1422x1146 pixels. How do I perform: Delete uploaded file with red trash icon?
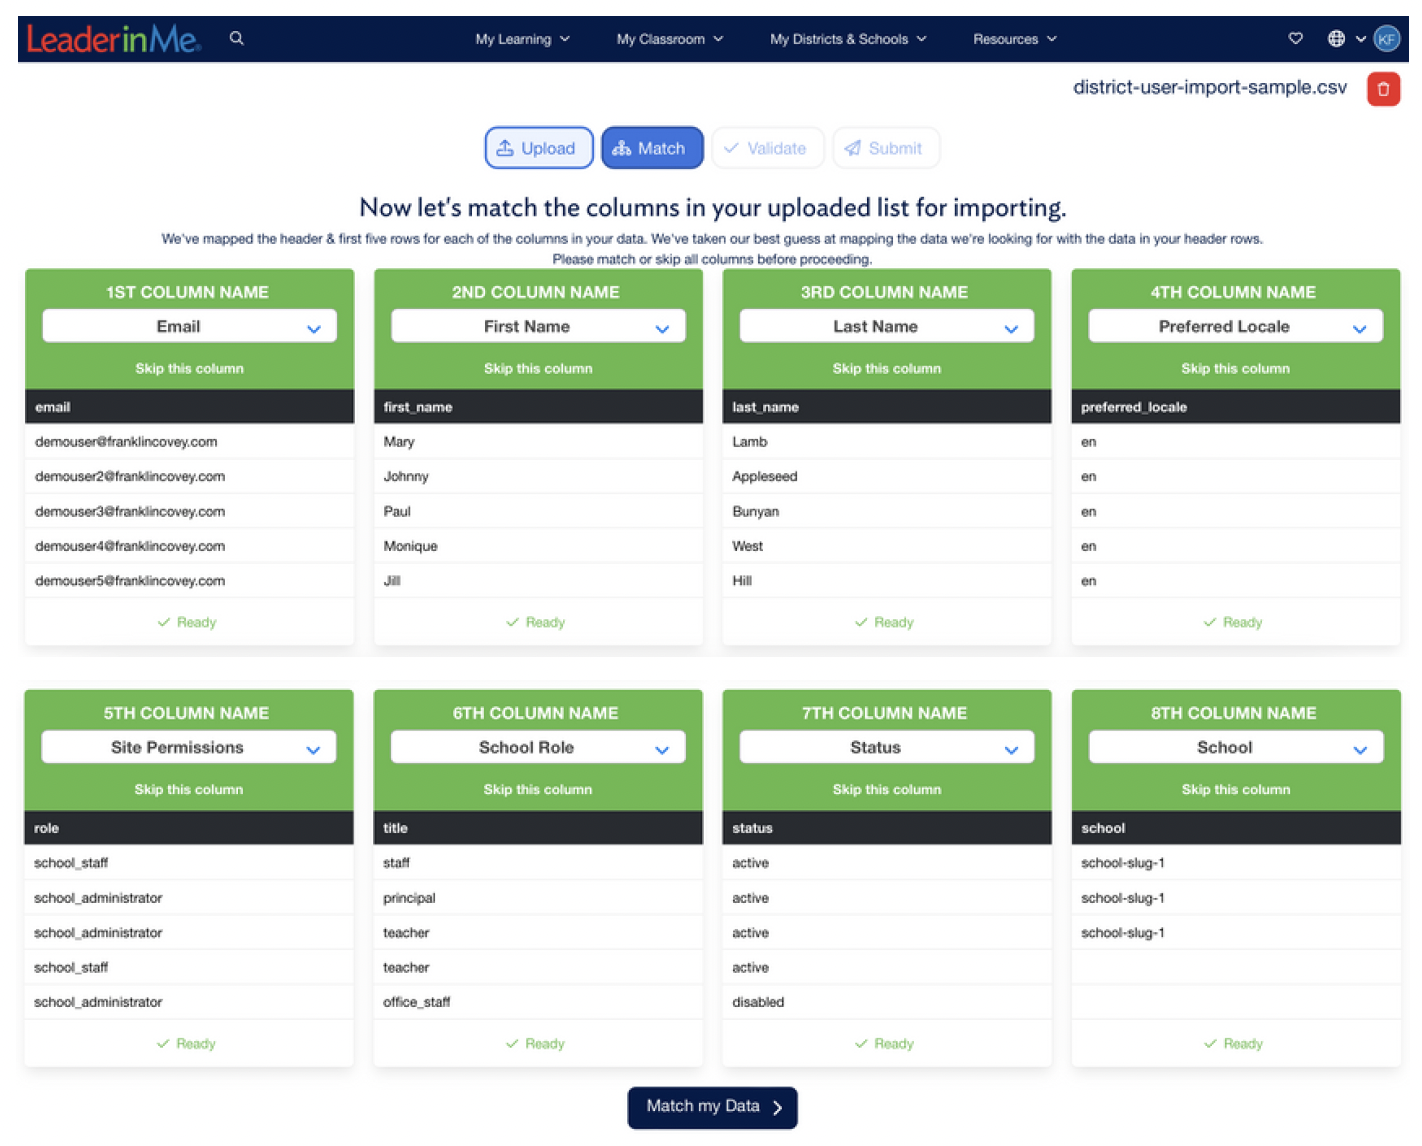pos(1383,89)
